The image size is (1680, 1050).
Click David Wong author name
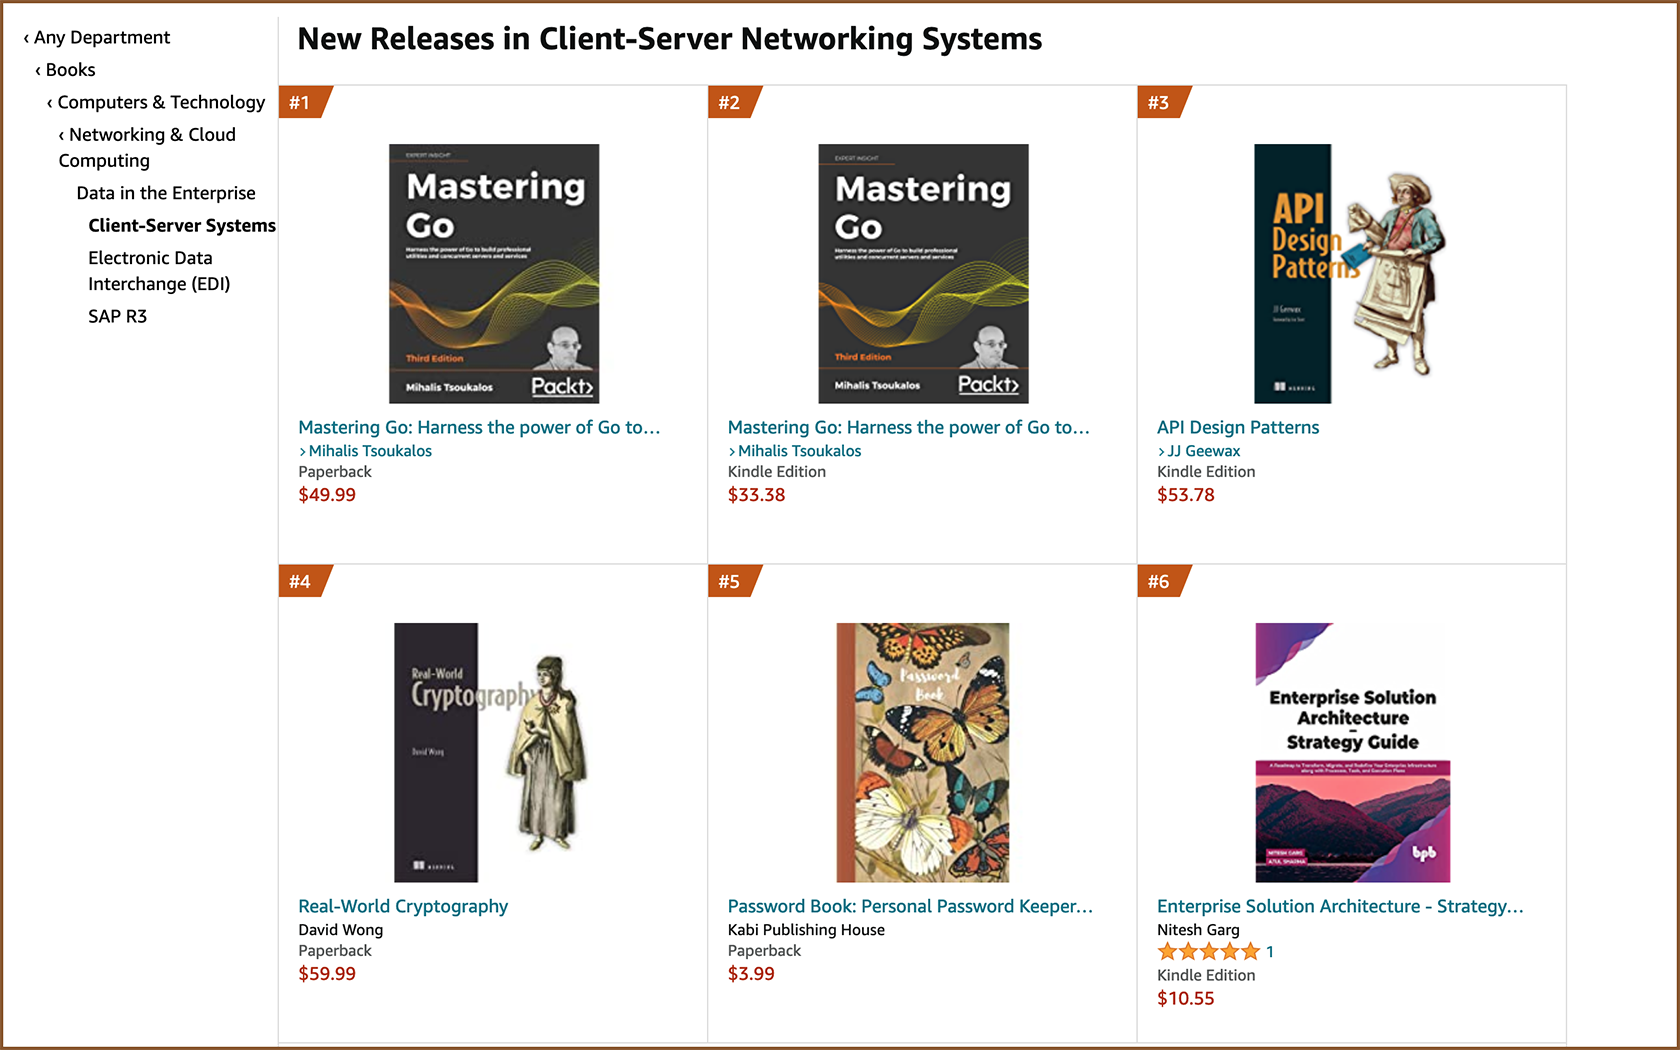pyautogui.click(x=340, y=930)
